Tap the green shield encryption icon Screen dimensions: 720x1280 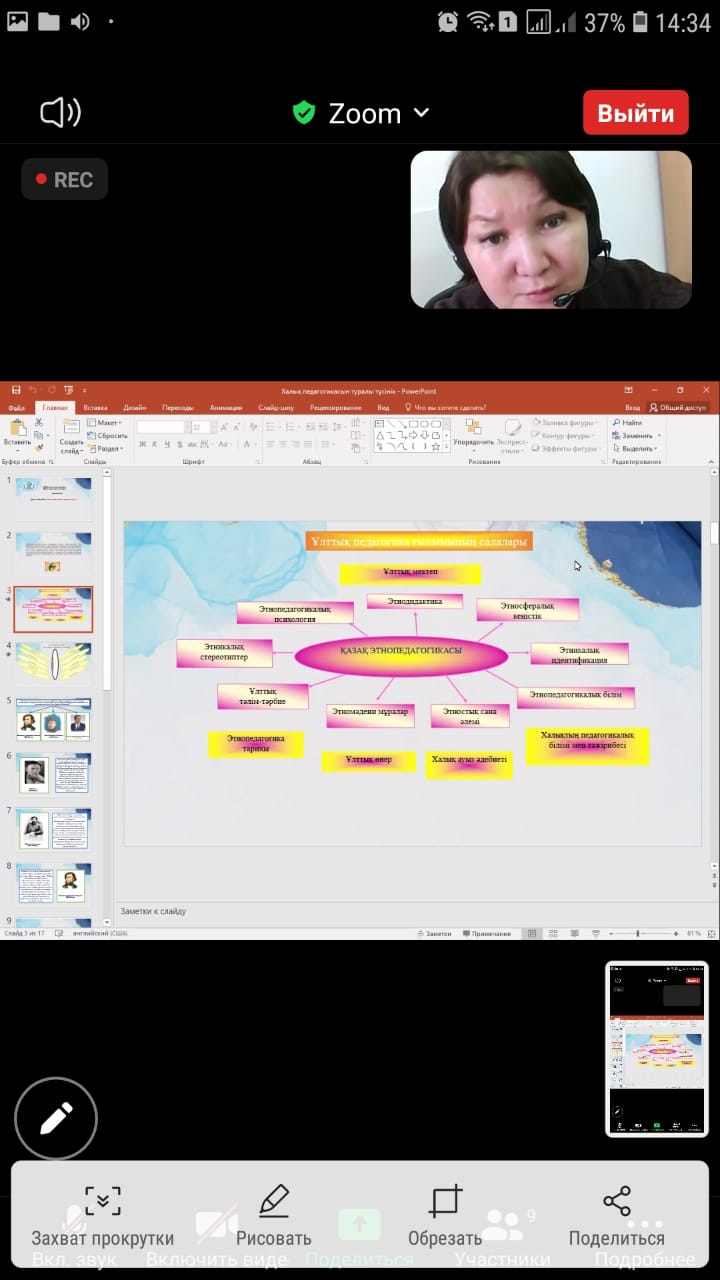[304, 113]
